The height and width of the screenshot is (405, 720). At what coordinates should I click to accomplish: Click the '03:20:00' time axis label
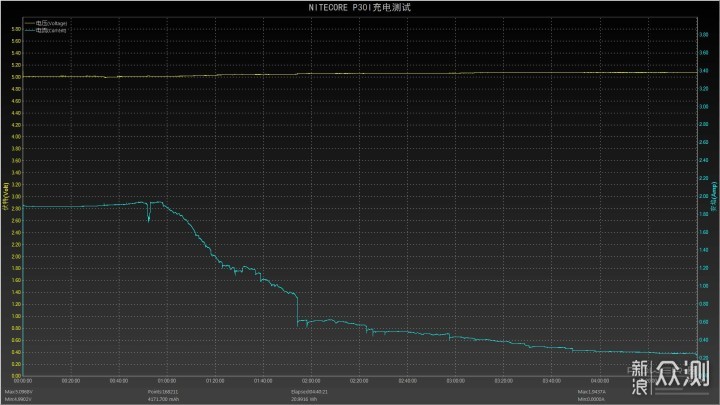click(504, 381)
